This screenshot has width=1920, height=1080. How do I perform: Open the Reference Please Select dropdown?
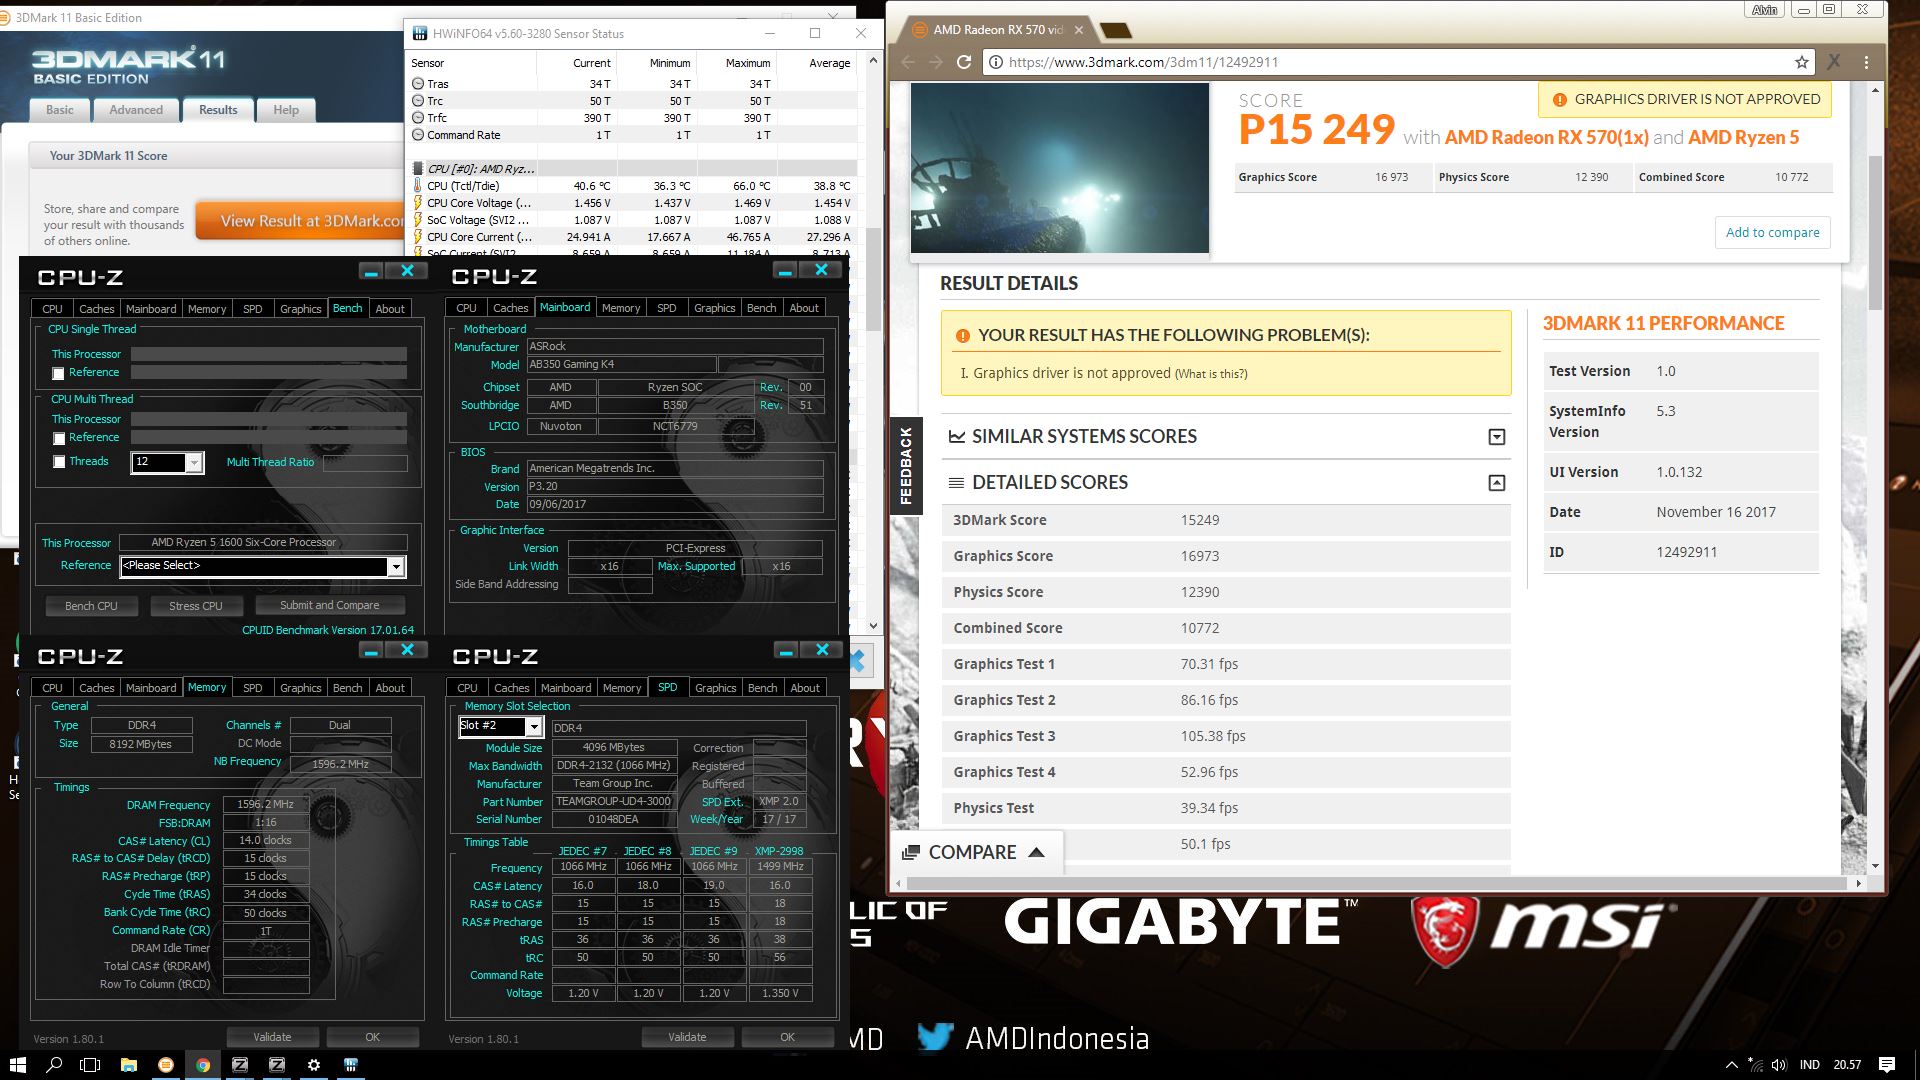point(396,566)
